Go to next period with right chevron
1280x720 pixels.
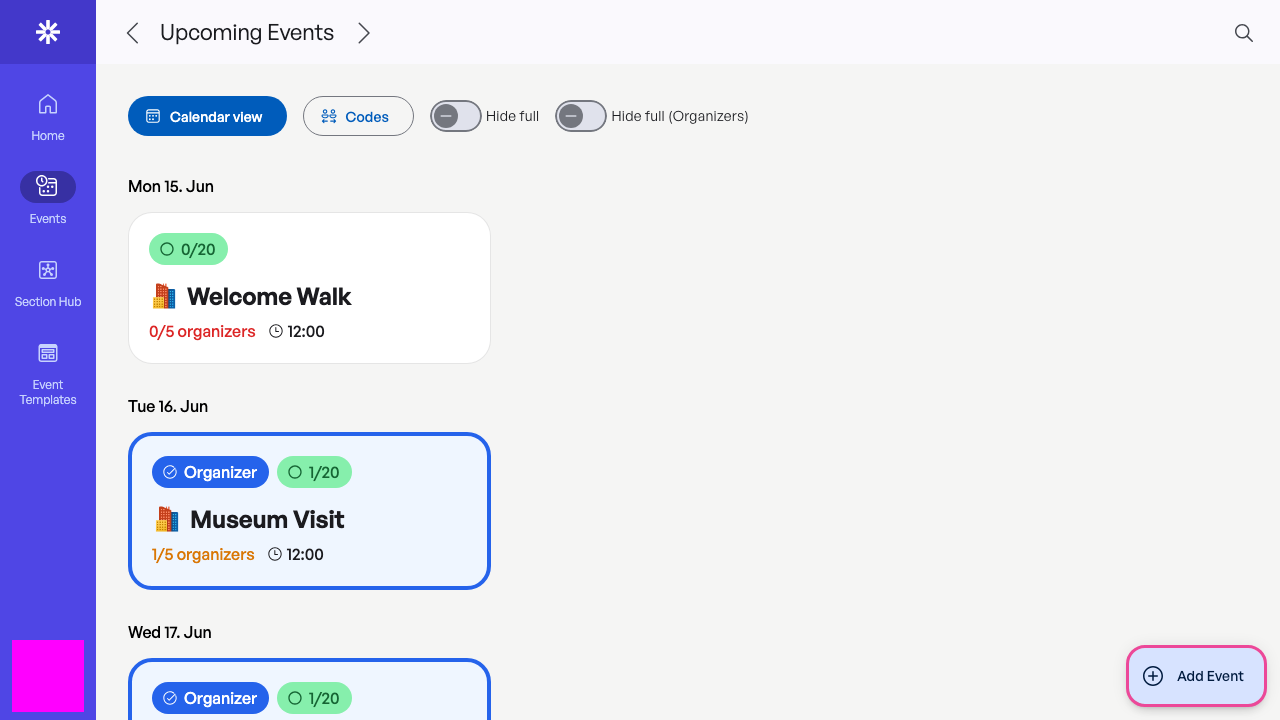[364, 33]
